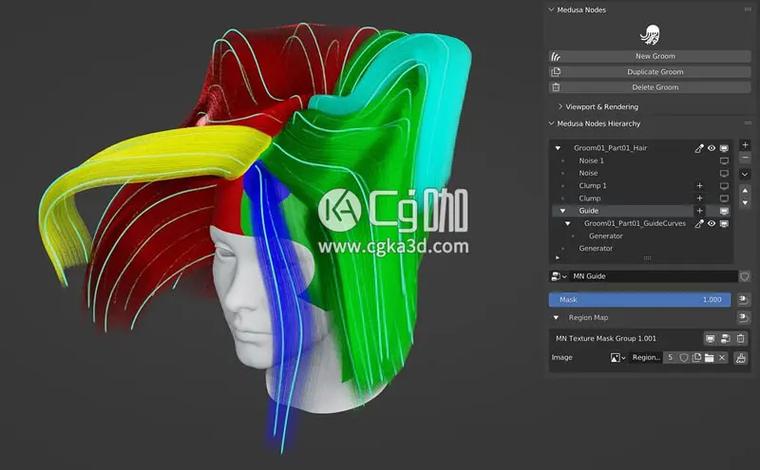Click edit brush icon on Groom01_Part01_Hair row
The width and height of the screenshot is (760, 470).
click(x=699, y=148)
